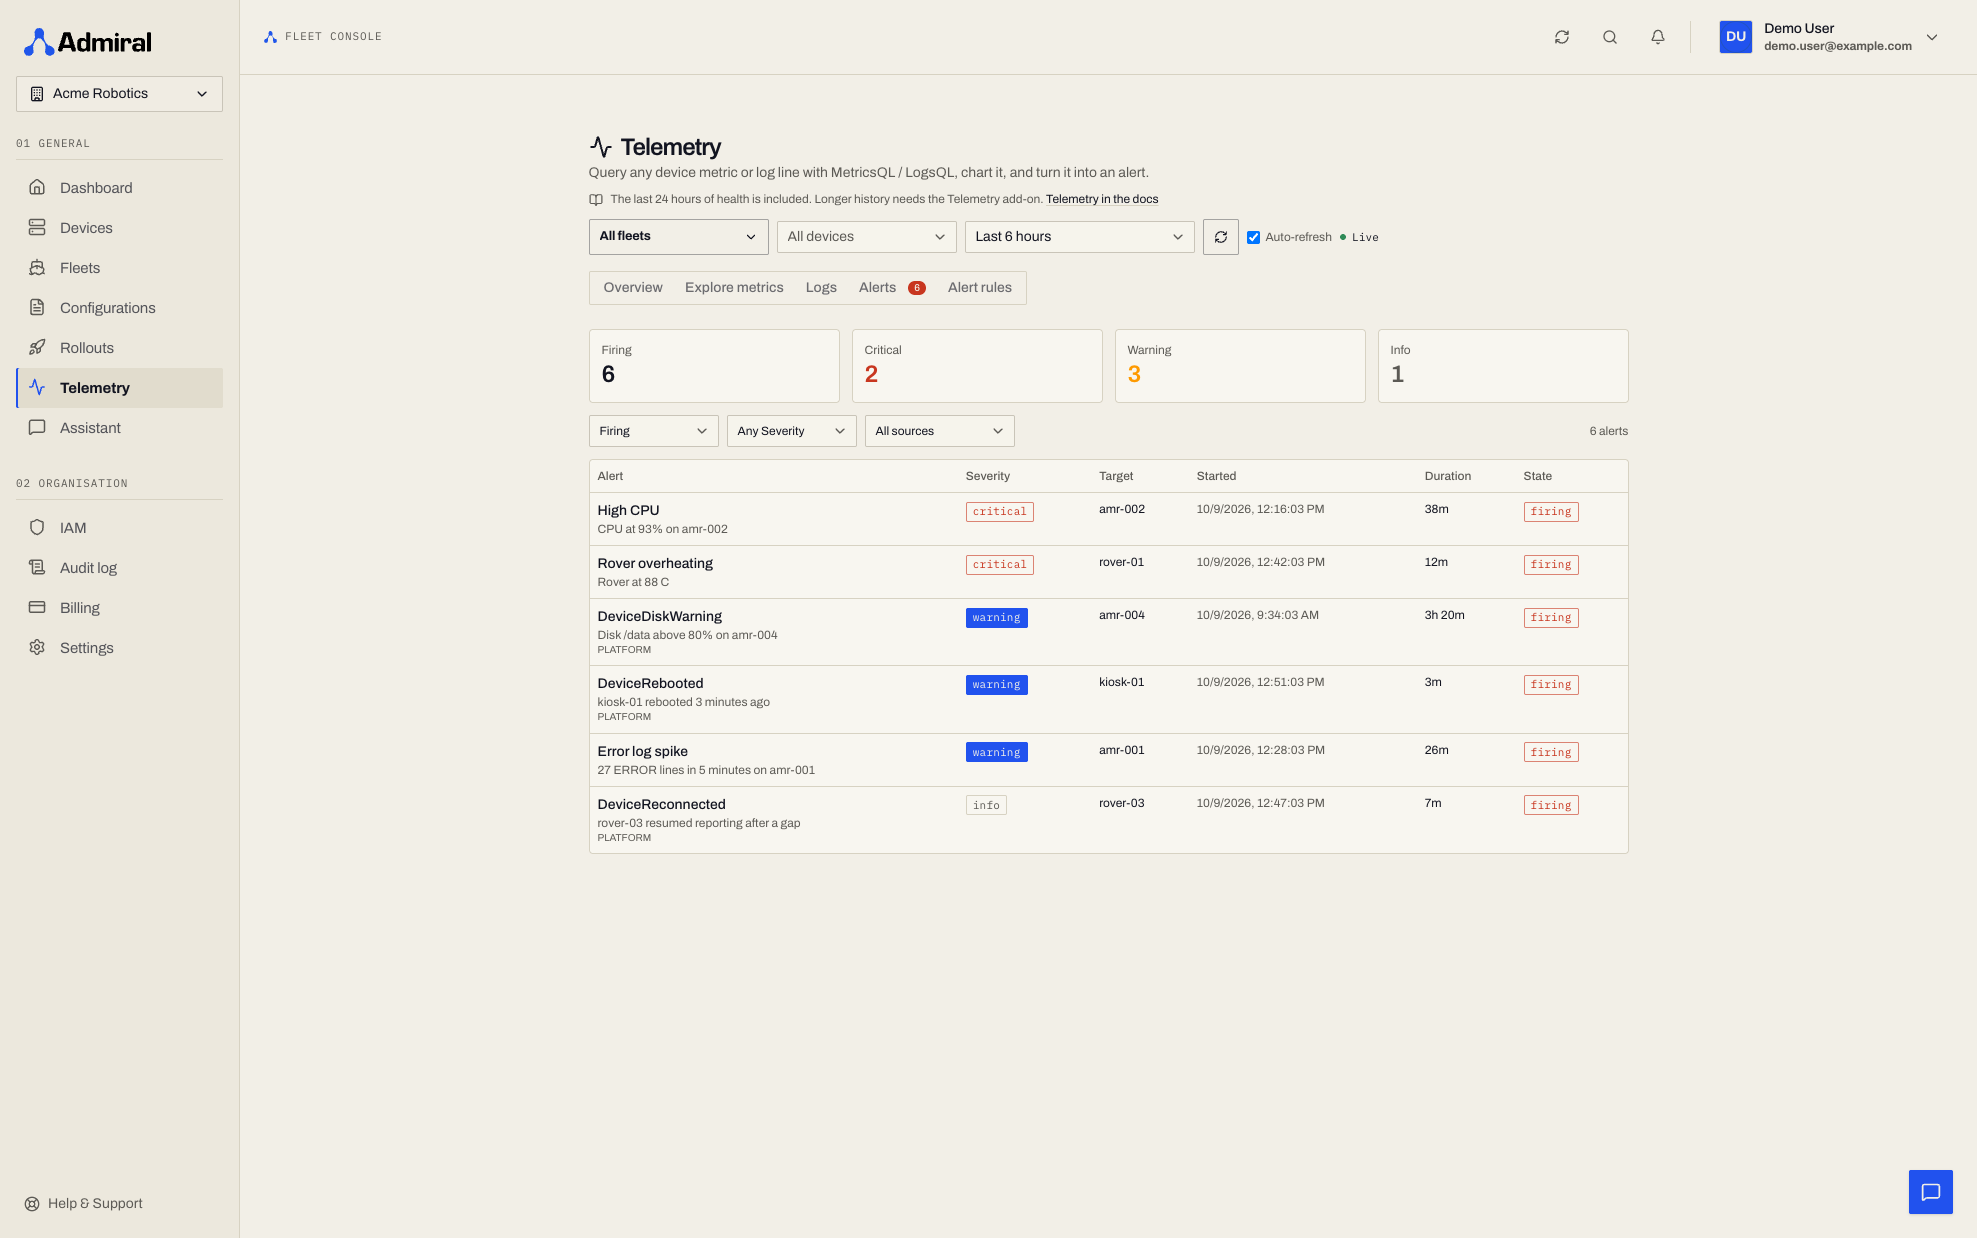Switch to the Overview tab
This screenshot has height=1238, width=1977.
(633, 288)
